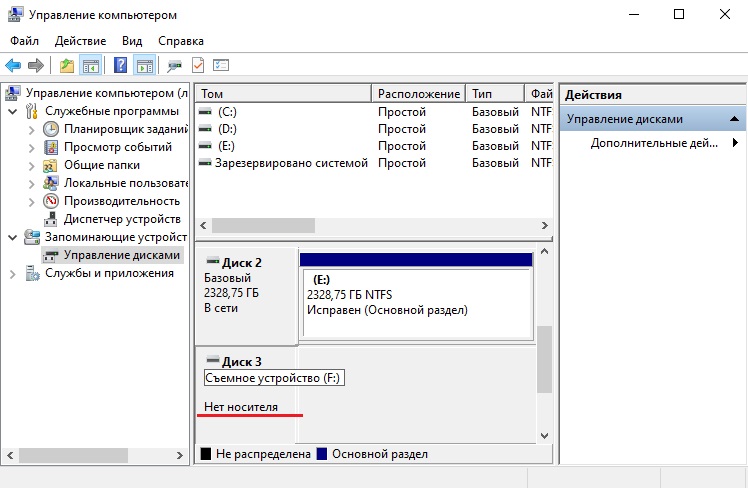Select Службы и приложения node
Image resolution: width=748 pixels, height=488 pixels.
point(109,273)
